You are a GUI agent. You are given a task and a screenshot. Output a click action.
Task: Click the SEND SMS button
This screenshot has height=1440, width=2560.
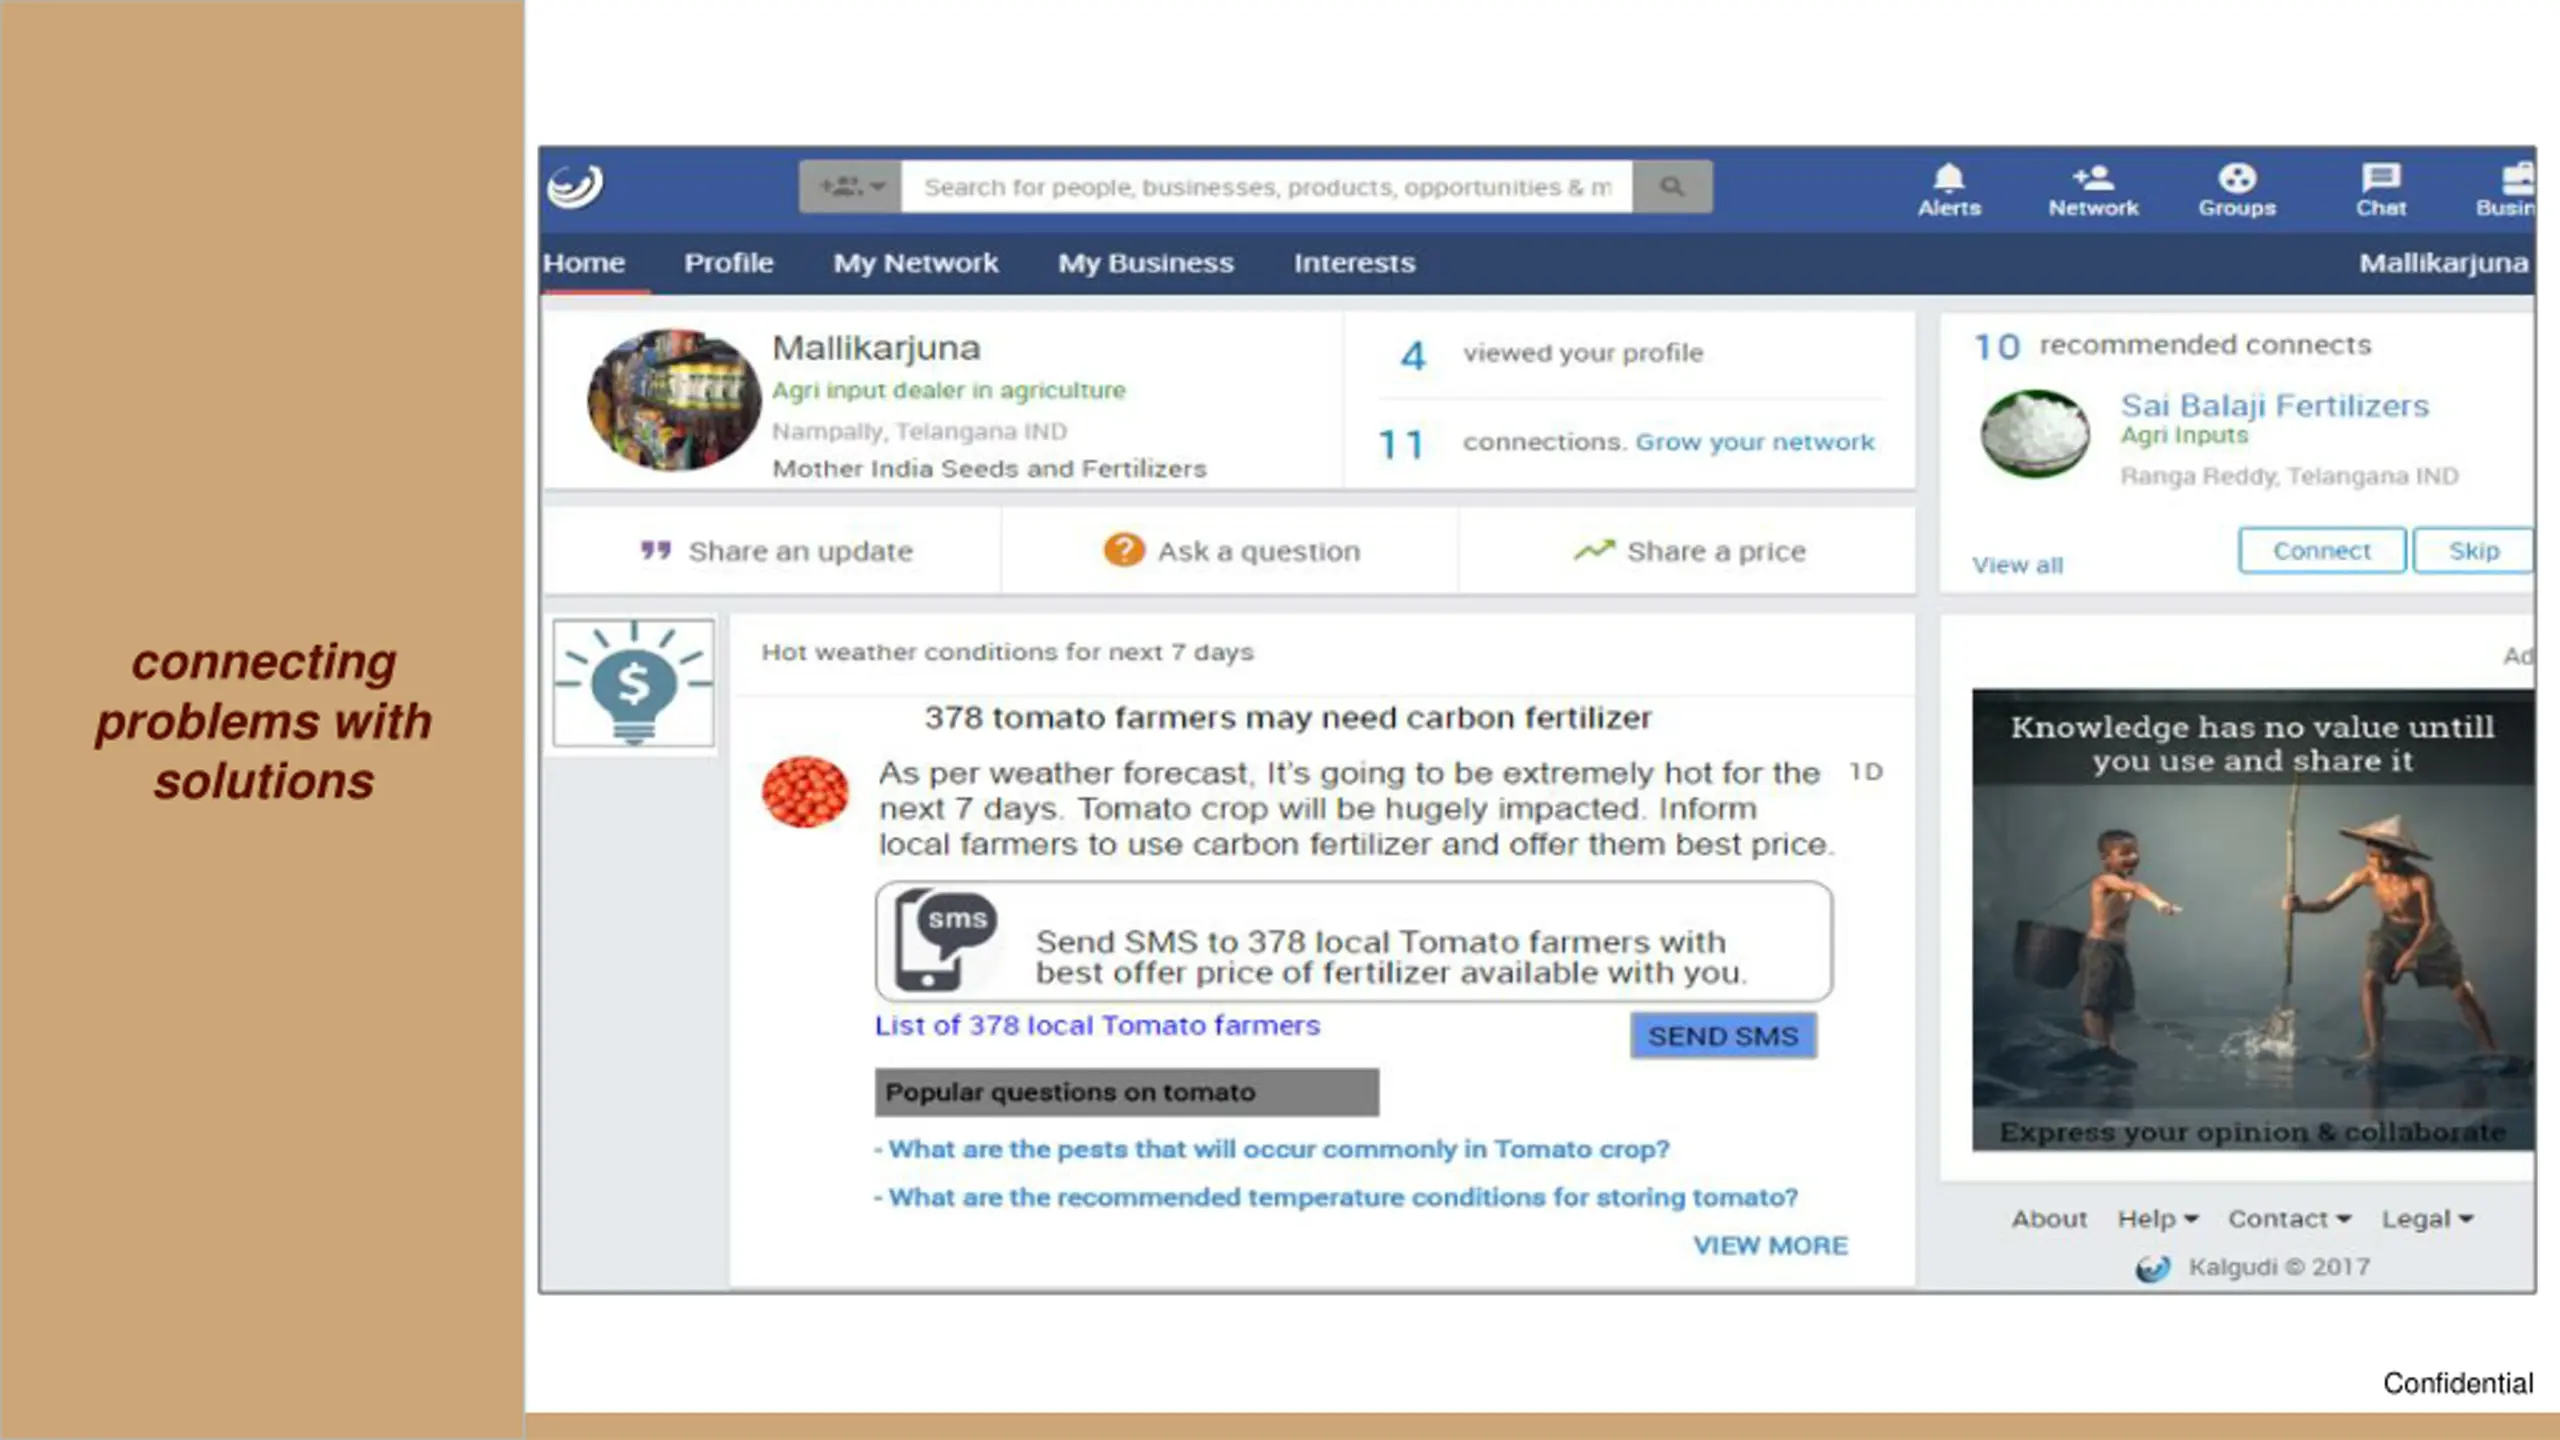[x=1723, y=1036]
